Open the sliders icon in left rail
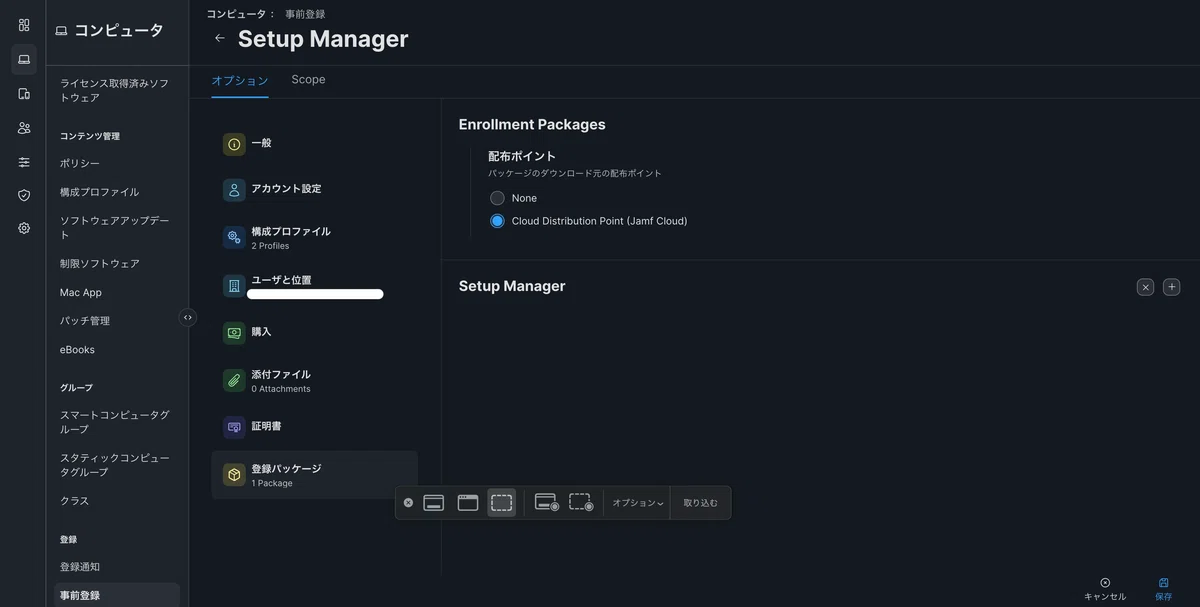 click(24, 162)
